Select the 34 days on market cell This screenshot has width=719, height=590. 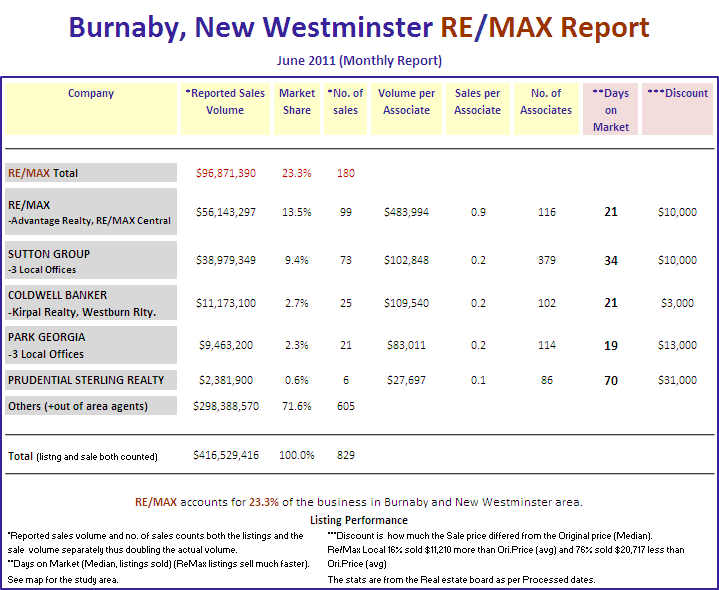[610, 260]
